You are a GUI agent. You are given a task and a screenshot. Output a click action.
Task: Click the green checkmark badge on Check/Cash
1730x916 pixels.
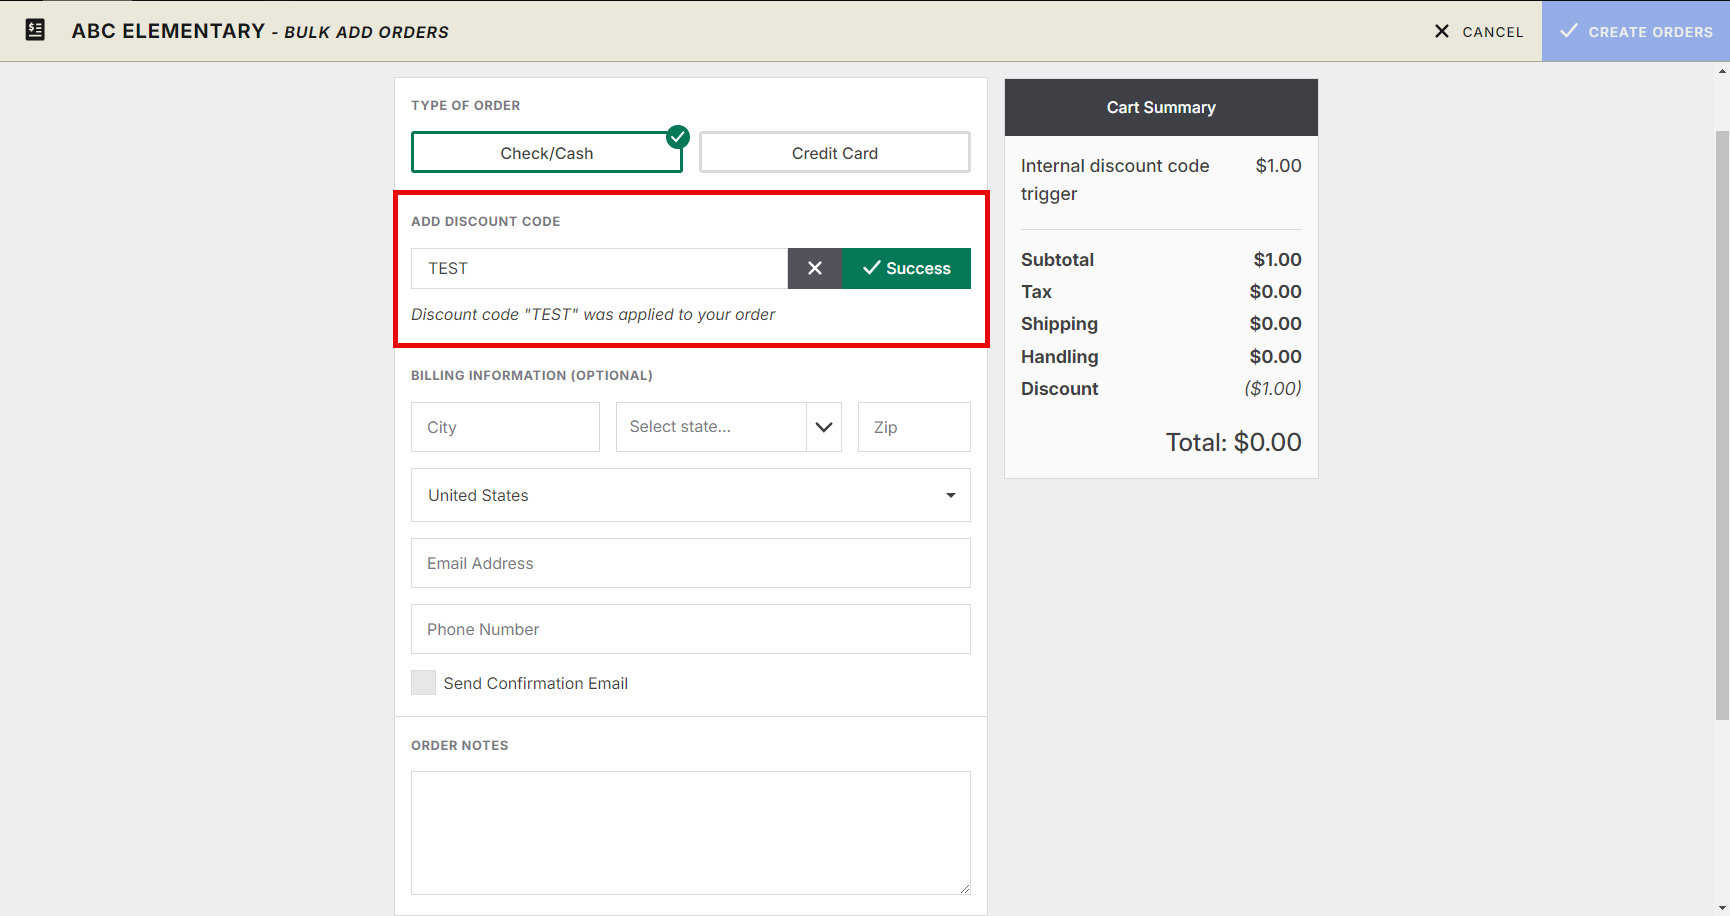(x=678, y=136)
